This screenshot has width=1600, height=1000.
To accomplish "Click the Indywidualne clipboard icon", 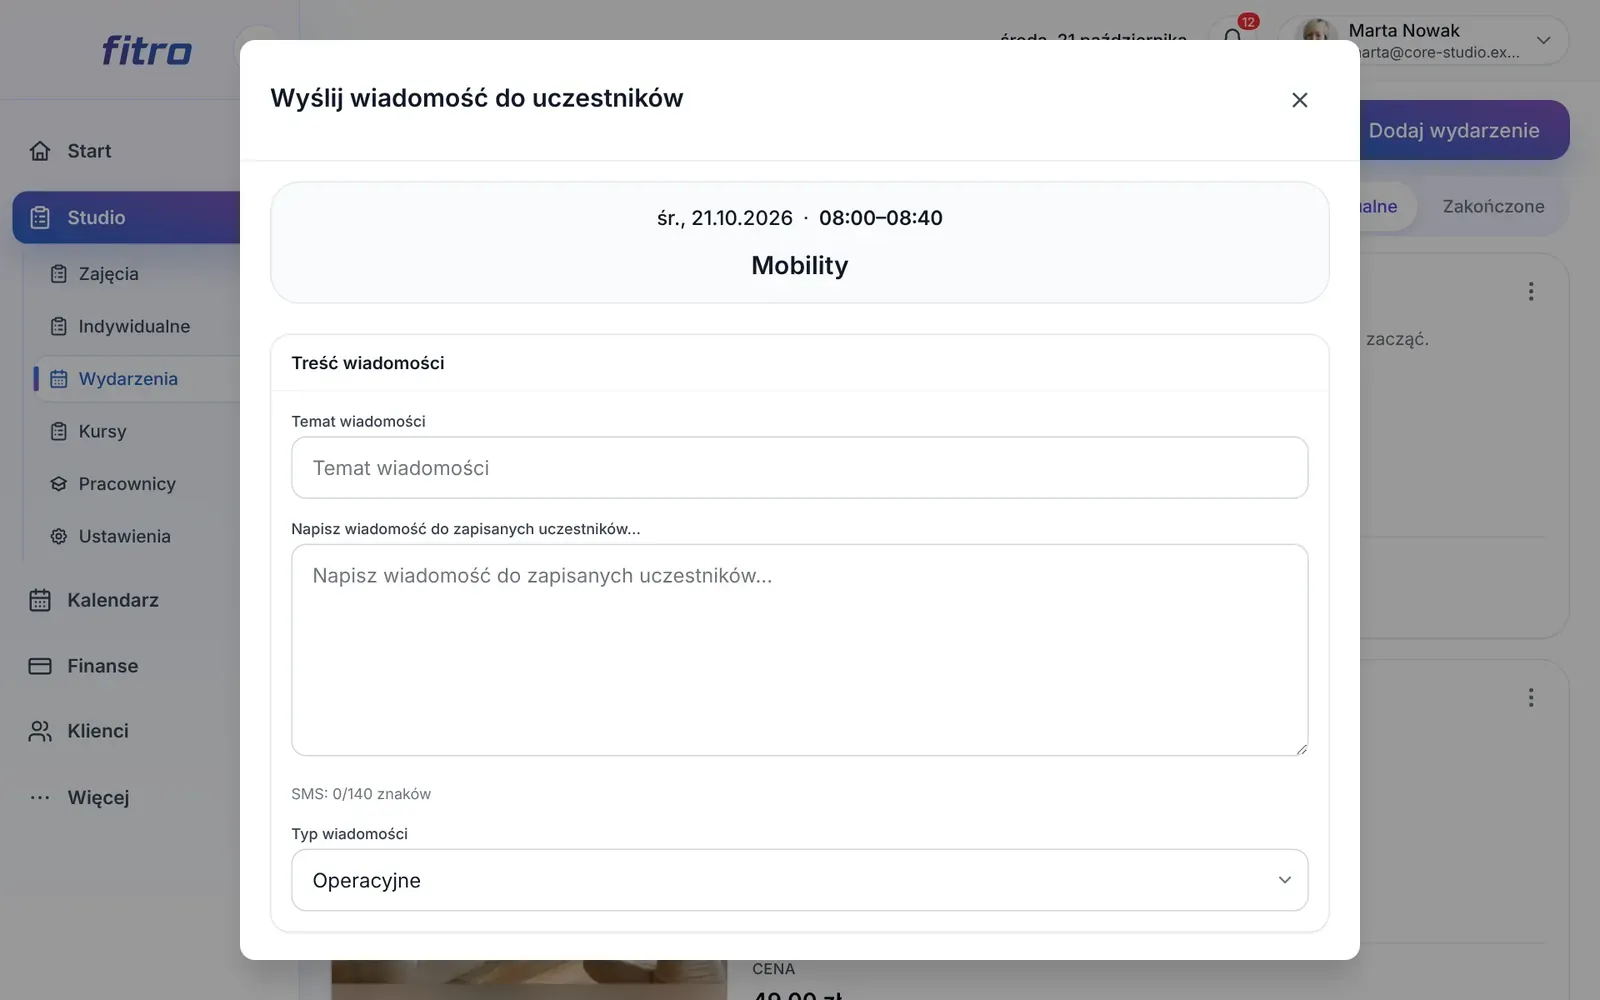I will pyautogui.click(x=59, y=326).
